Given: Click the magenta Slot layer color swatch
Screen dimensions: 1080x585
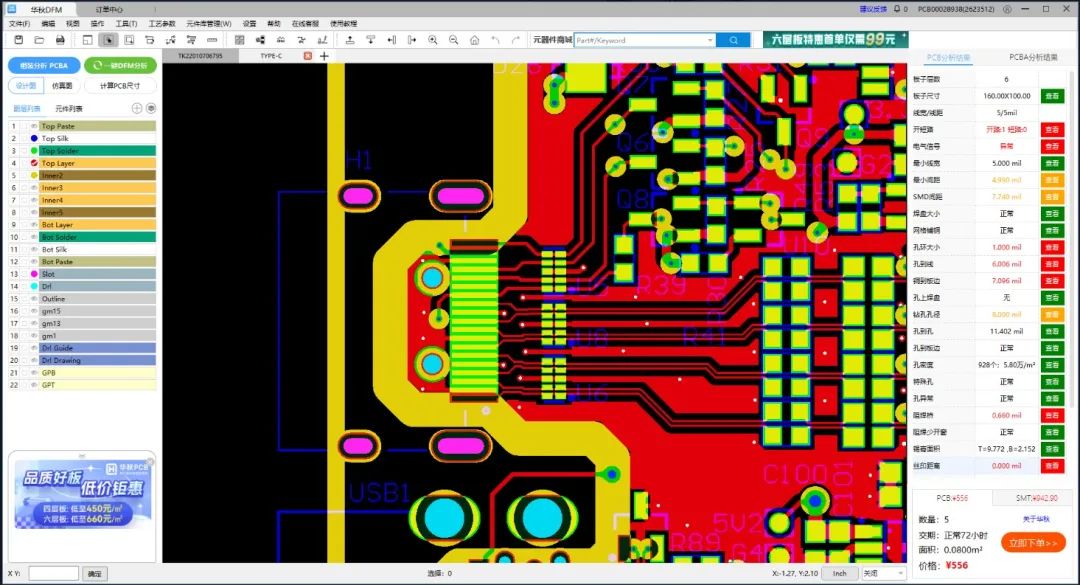Looking at the screenshot, I should click(34, 274).
